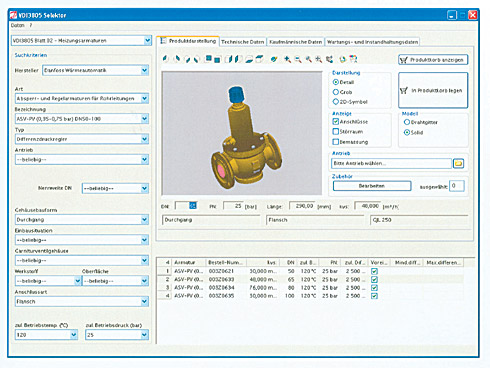Click the second isometric view icon in 3D toolbar
The image size is (490, 368).
[177, 59]
